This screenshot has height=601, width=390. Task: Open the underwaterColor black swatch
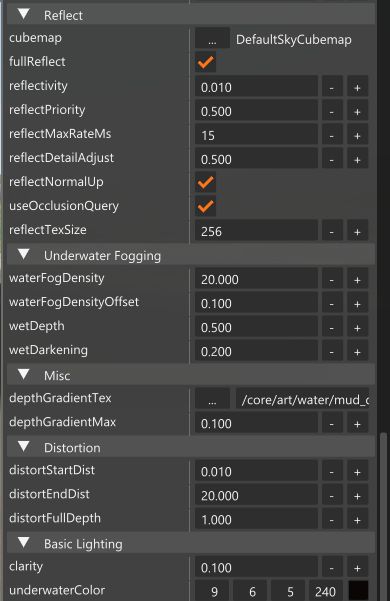click(358, 591)
